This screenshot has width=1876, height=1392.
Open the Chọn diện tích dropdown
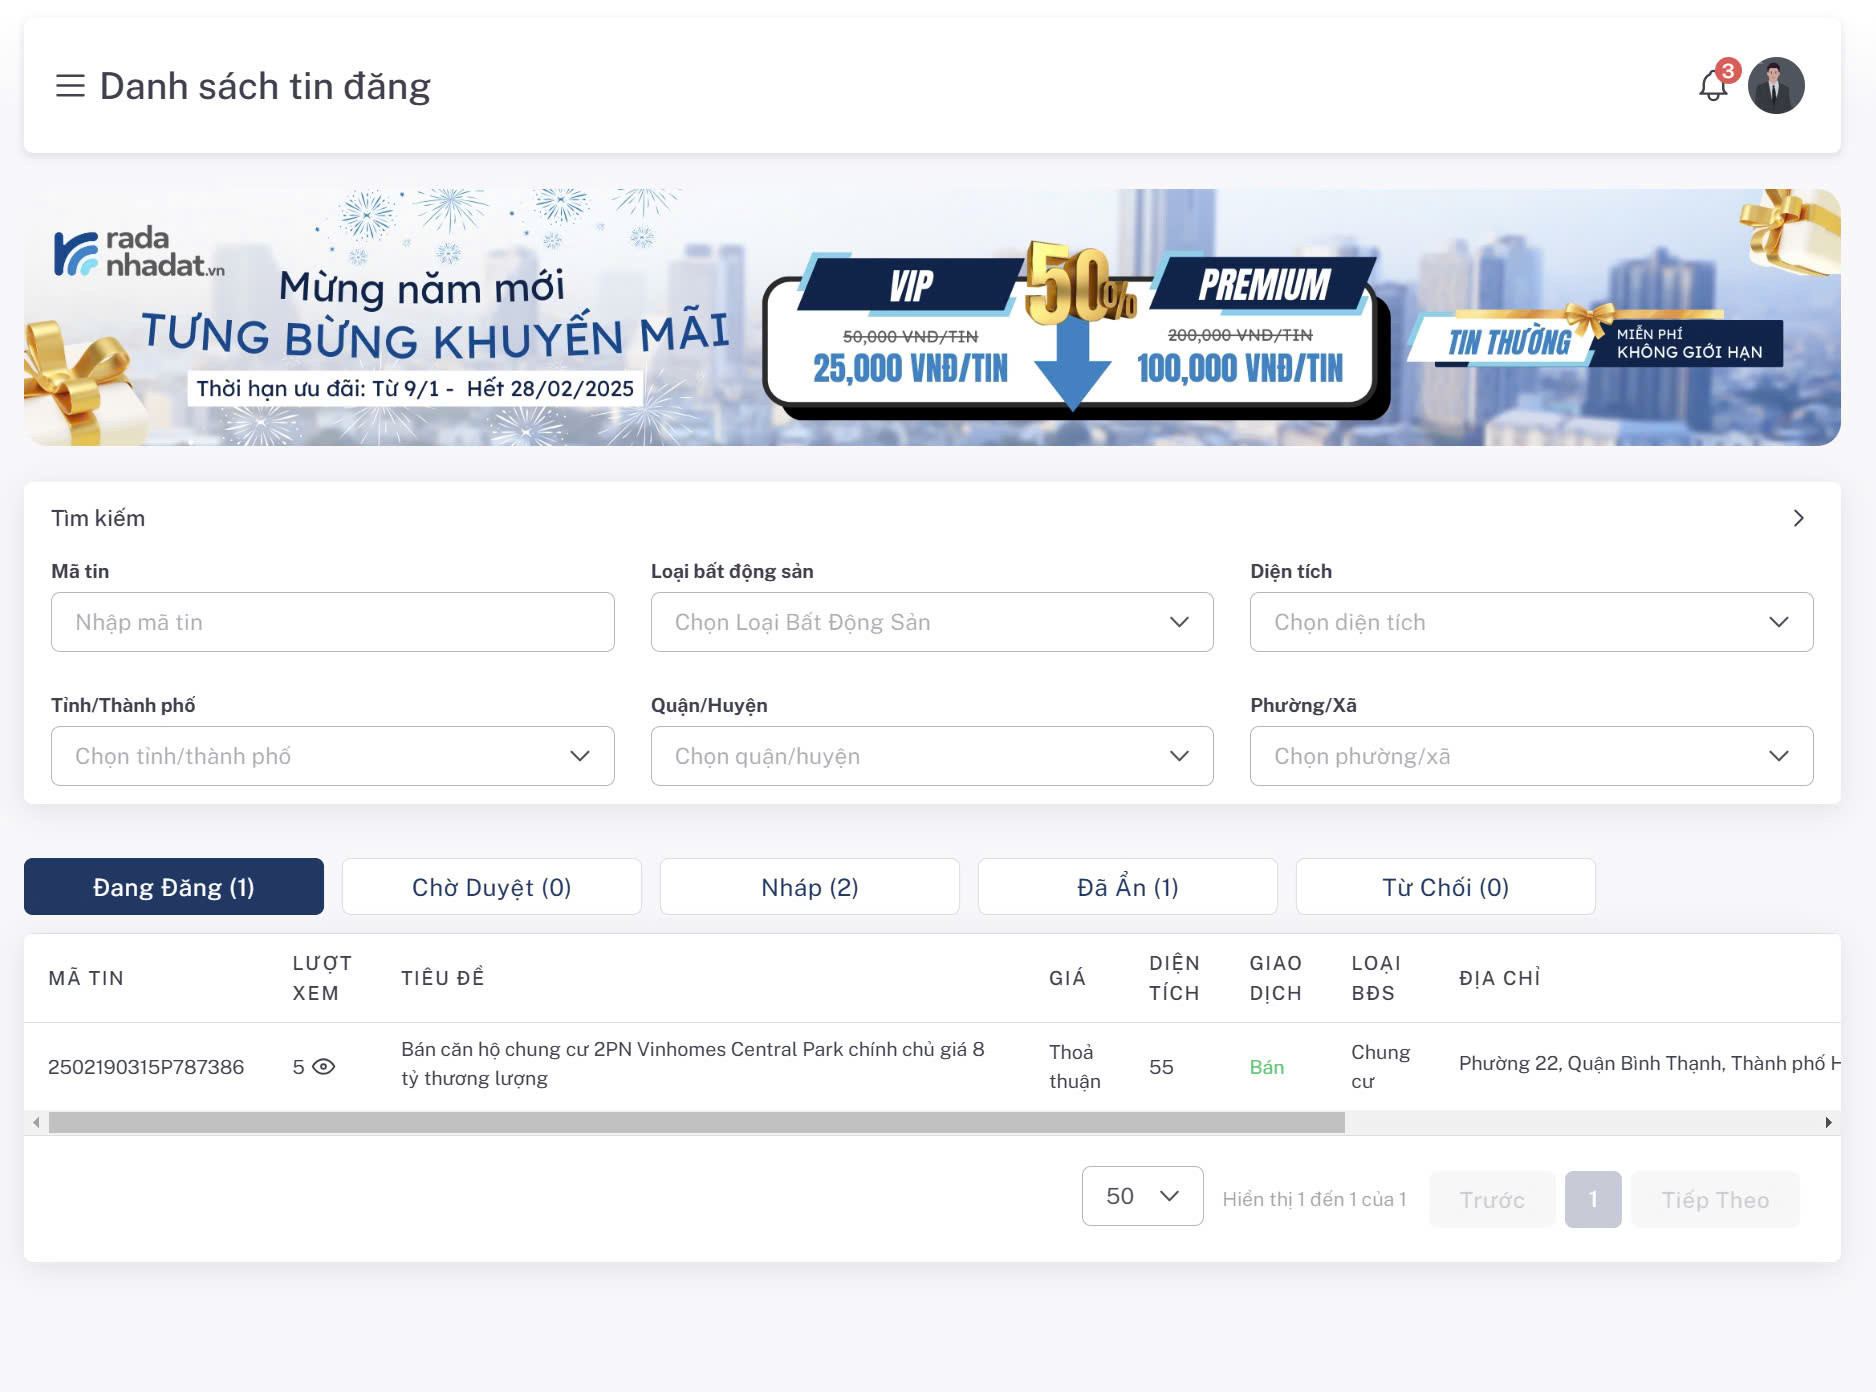[x=1531, y=622]
